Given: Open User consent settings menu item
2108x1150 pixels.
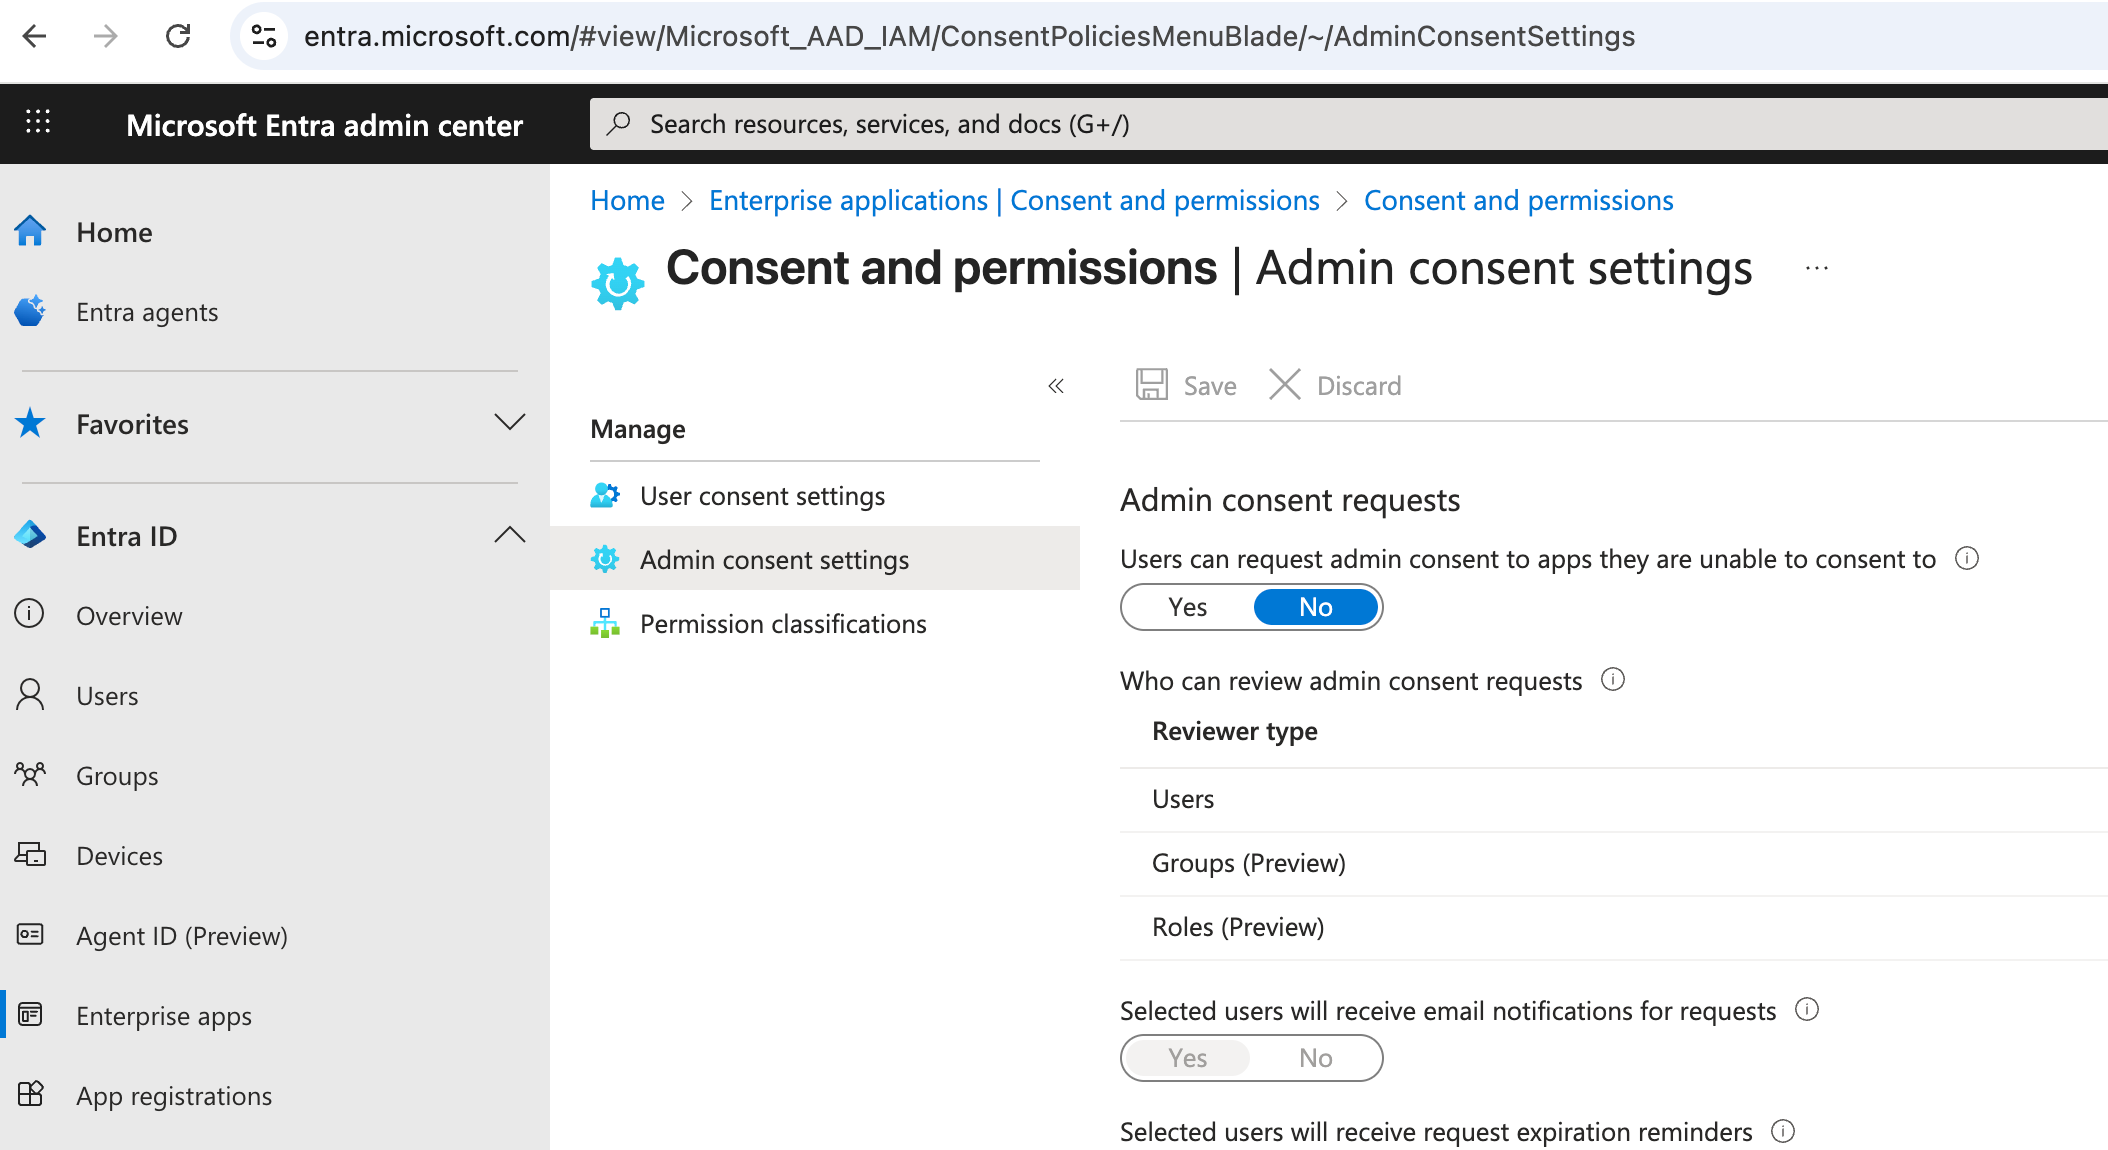Looking at the screenshot, I should coord(762,496).
